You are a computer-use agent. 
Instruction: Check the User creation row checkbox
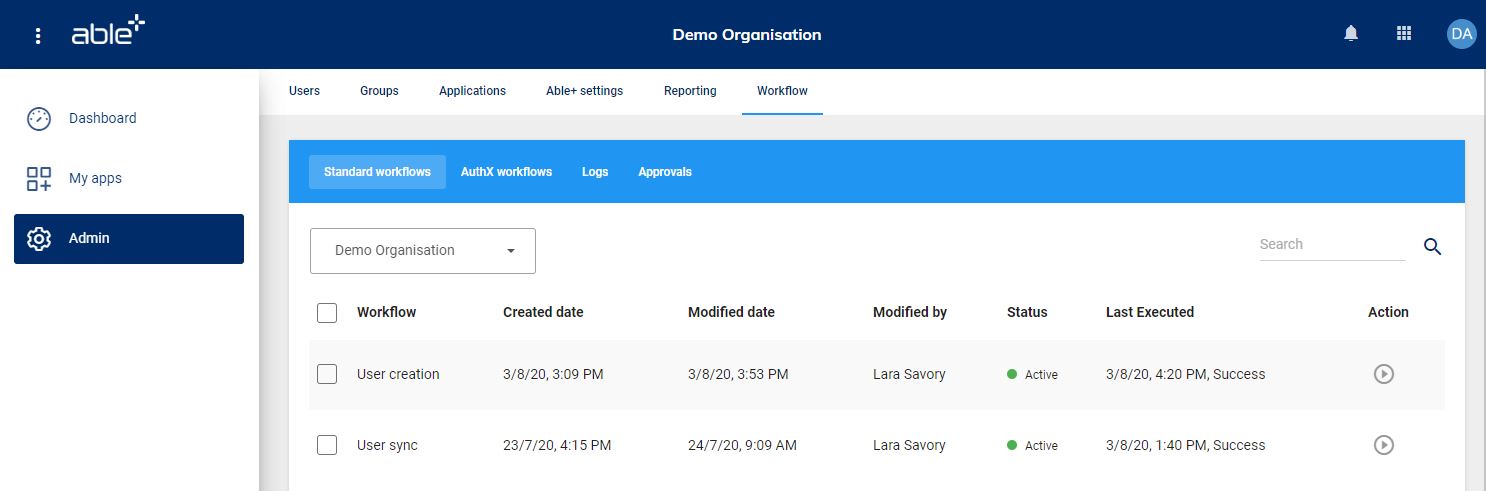(327, 374)
